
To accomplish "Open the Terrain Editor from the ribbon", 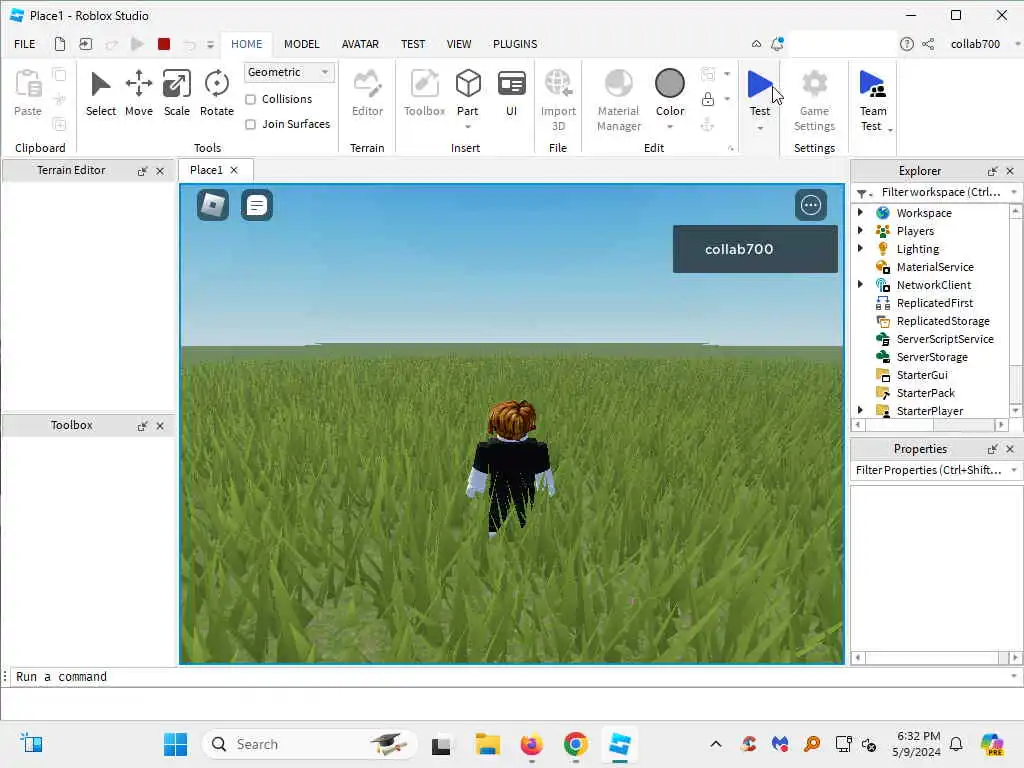I will click(x=367, y=93).
